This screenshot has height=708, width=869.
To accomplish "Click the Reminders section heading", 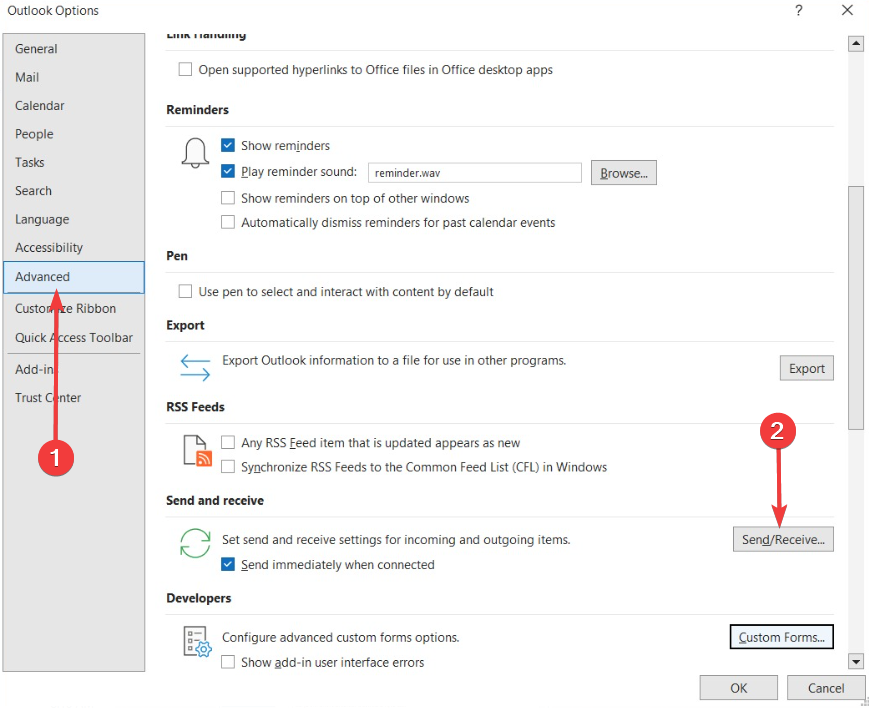I will click(x=197, y=110).
